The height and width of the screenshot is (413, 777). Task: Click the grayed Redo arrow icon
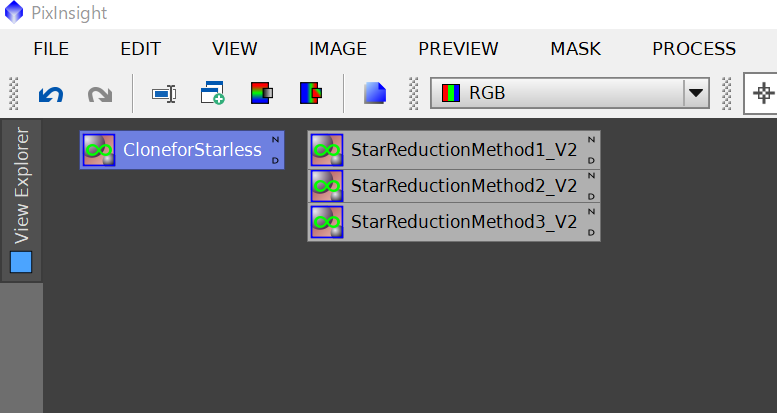point(100,94)
